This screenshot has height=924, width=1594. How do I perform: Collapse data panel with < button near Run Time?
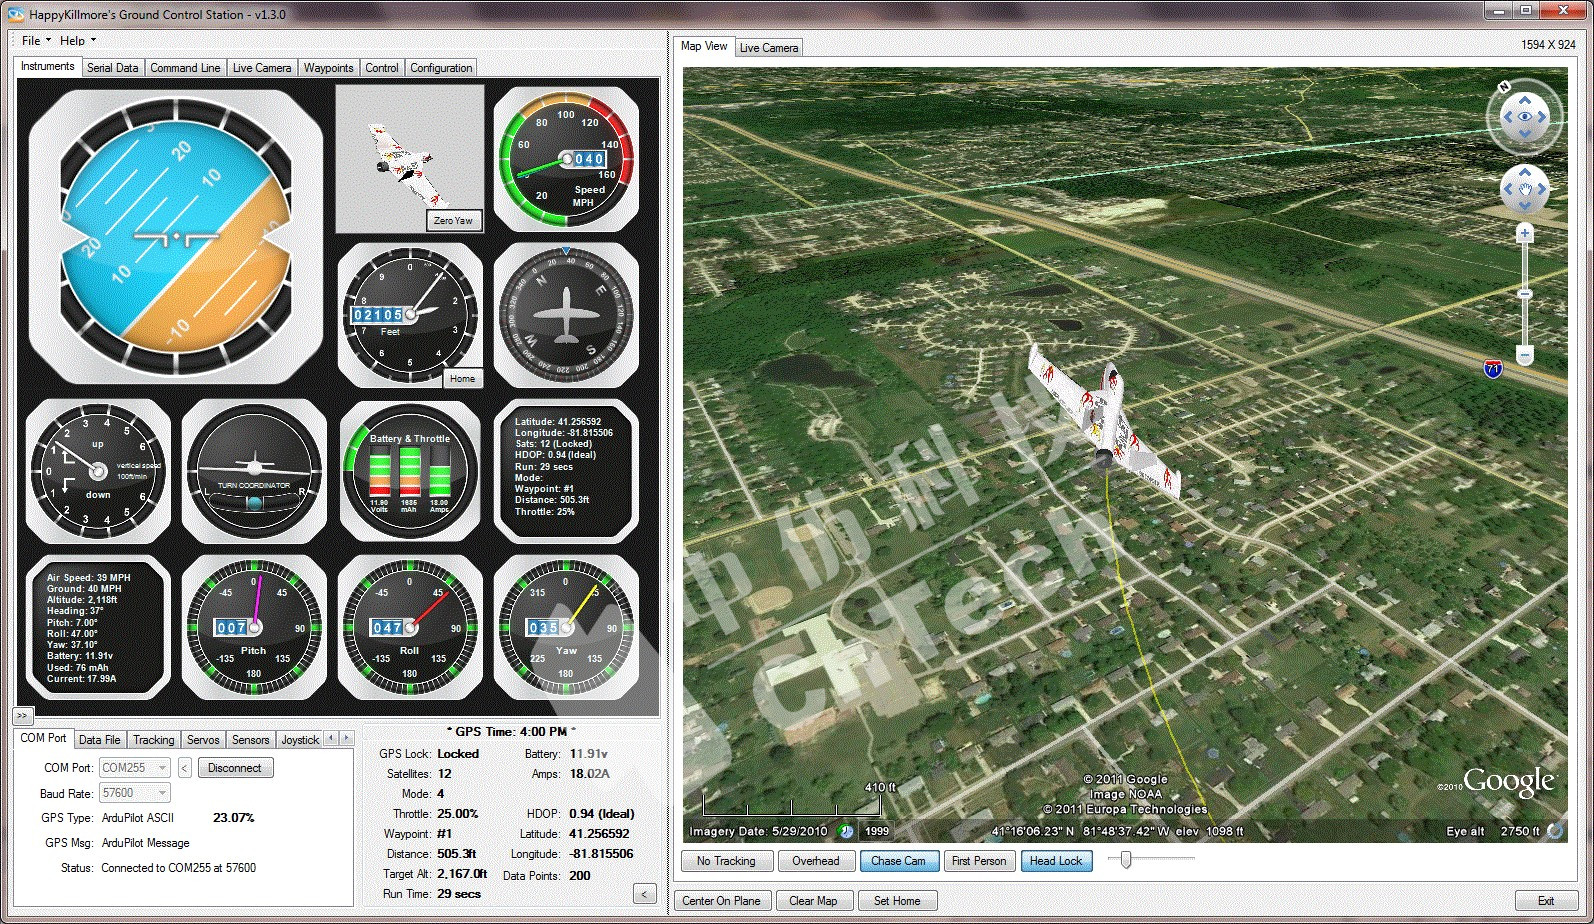[x=645, y=894]
